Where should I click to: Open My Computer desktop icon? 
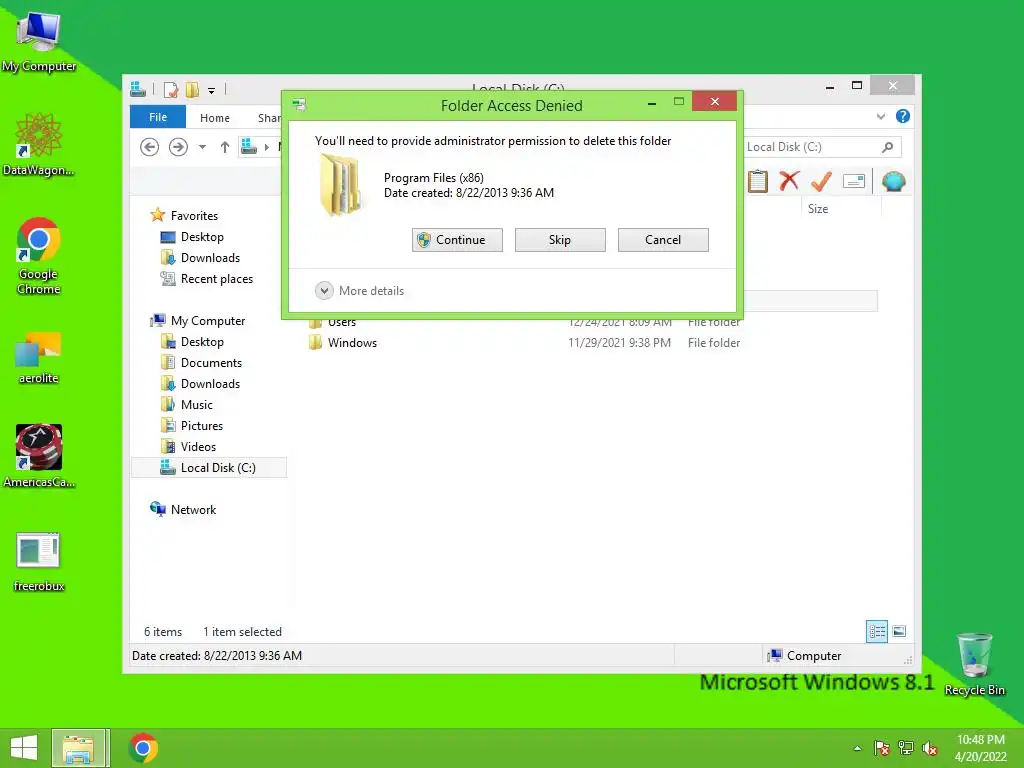click(39, 42)
